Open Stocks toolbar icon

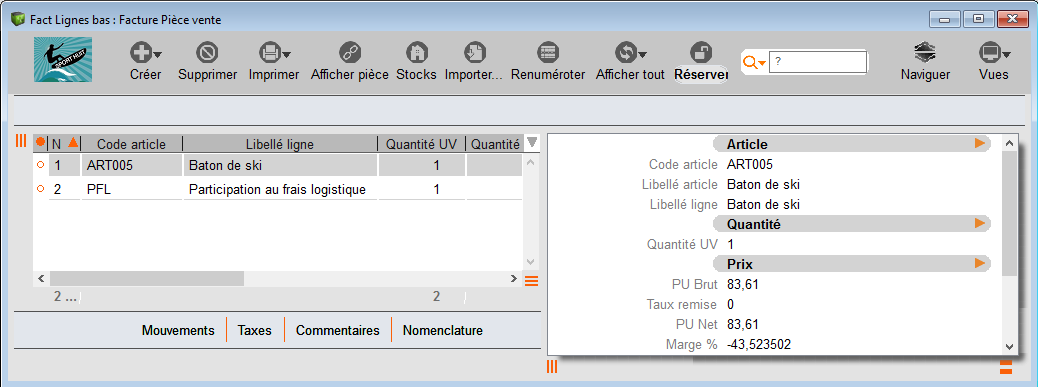416,52
